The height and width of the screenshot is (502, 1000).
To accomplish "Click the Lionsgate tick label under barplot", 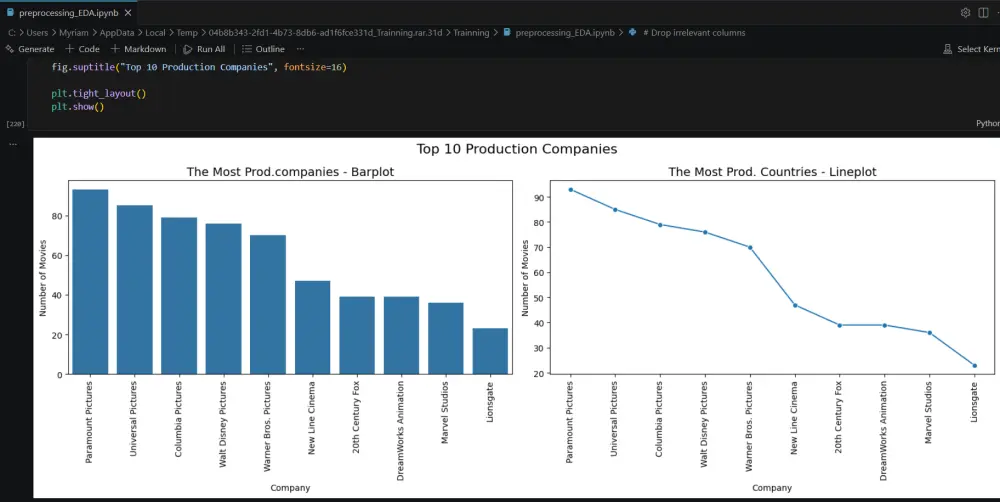I will coord(490,402).
